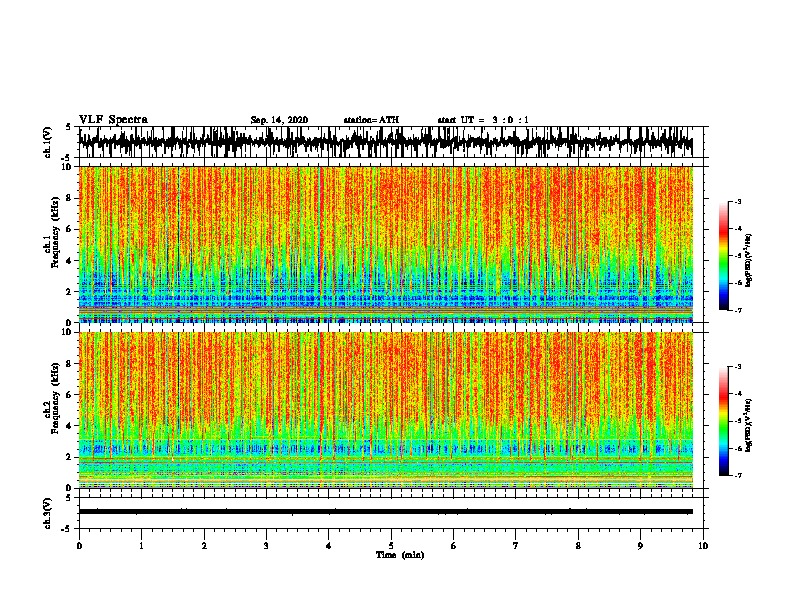This screenshot has height=612, width=792.
Task: Click the "ch.3(V)" axis label
Action: [48, 514]
